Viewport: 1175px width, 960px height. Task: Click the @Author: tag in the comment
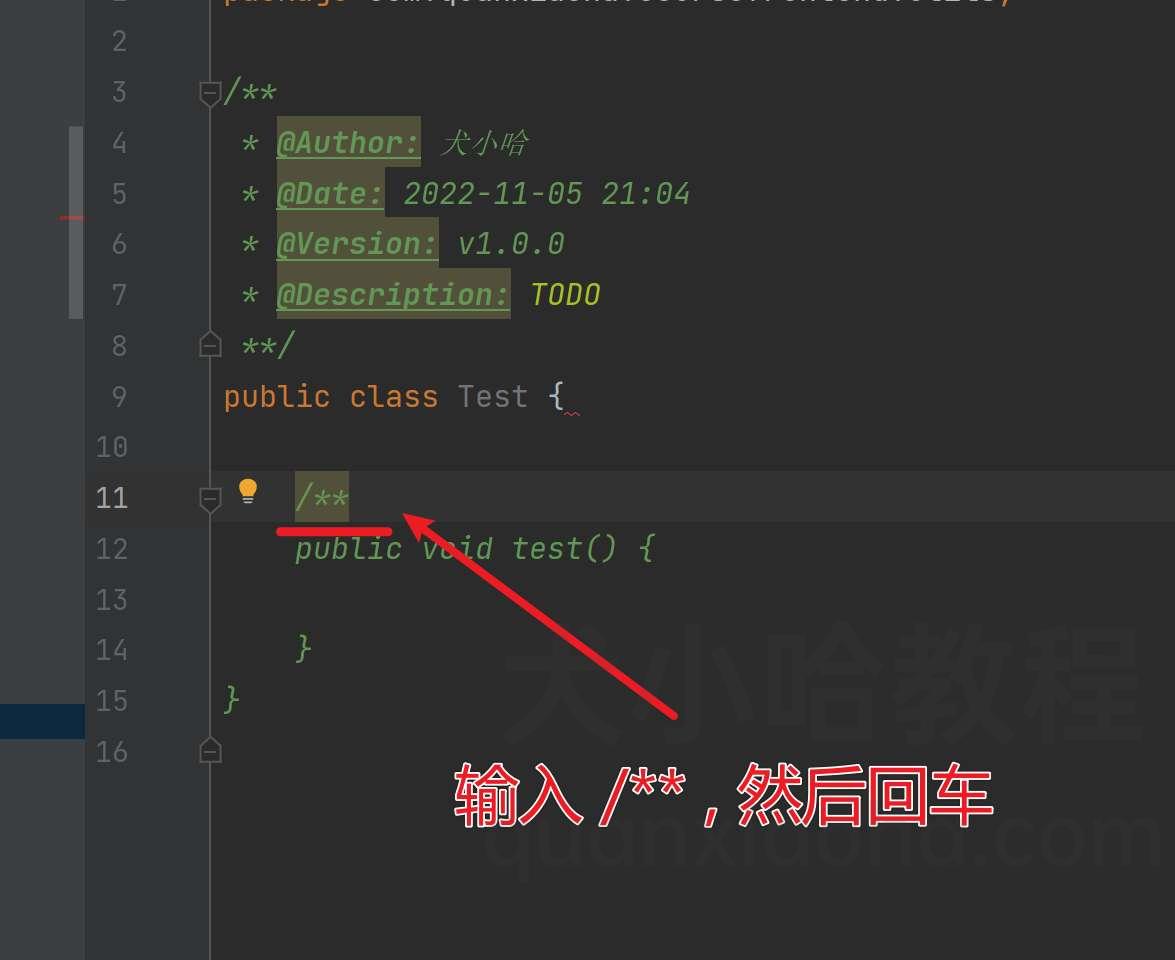347,142
